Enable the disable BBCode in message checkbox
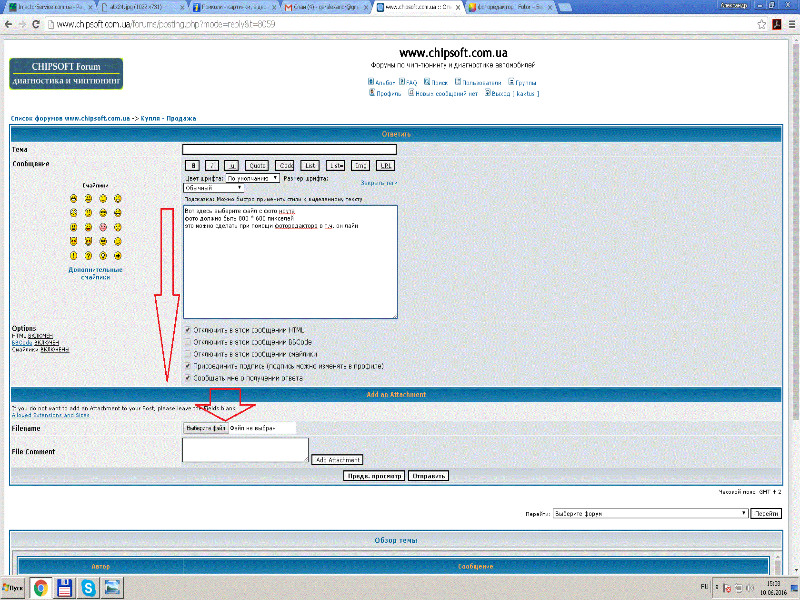 coord(188,341)
